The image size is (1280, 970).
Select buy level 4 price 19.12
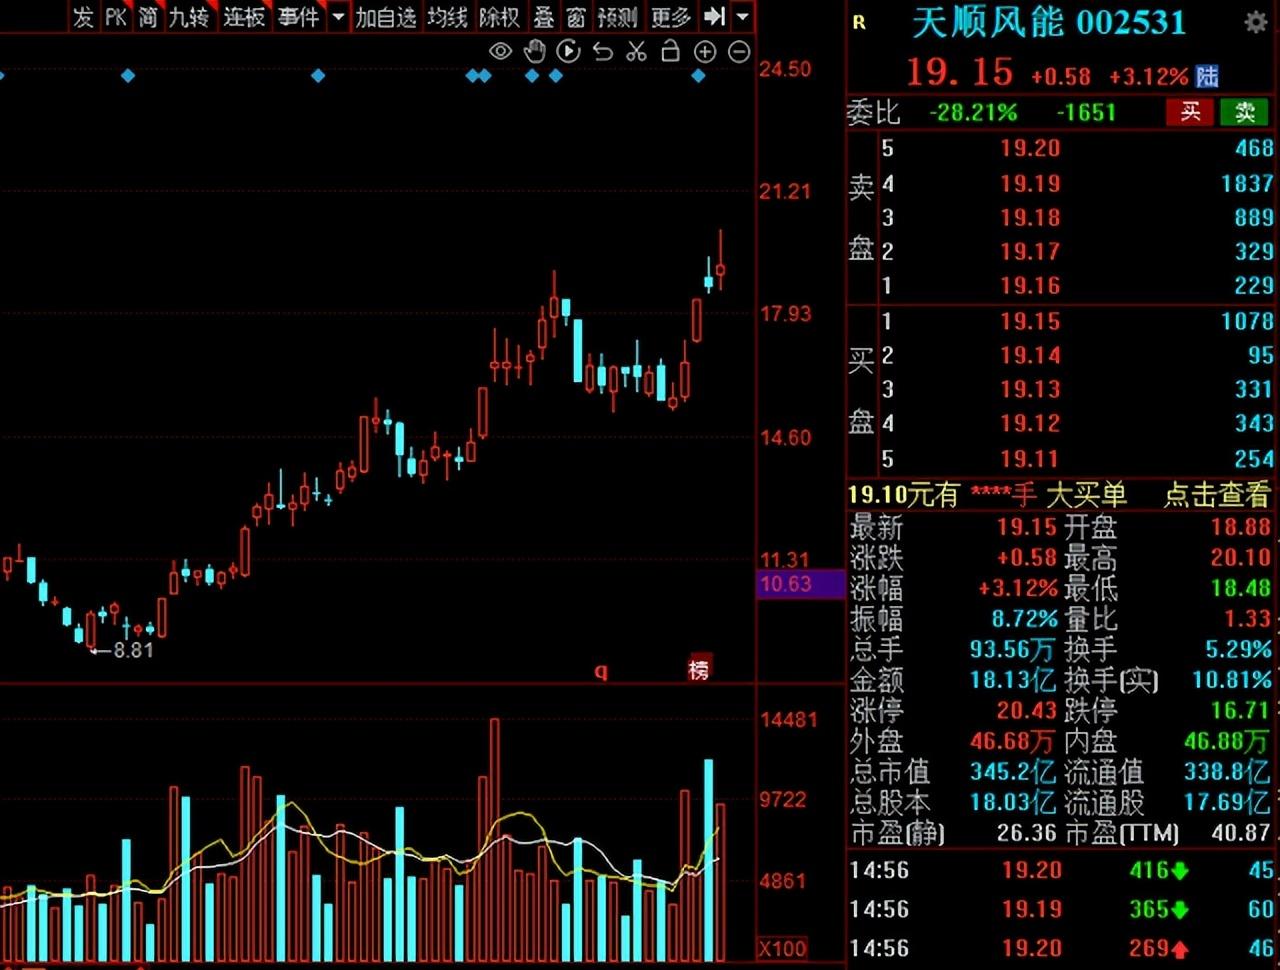tap(1030, 423)
